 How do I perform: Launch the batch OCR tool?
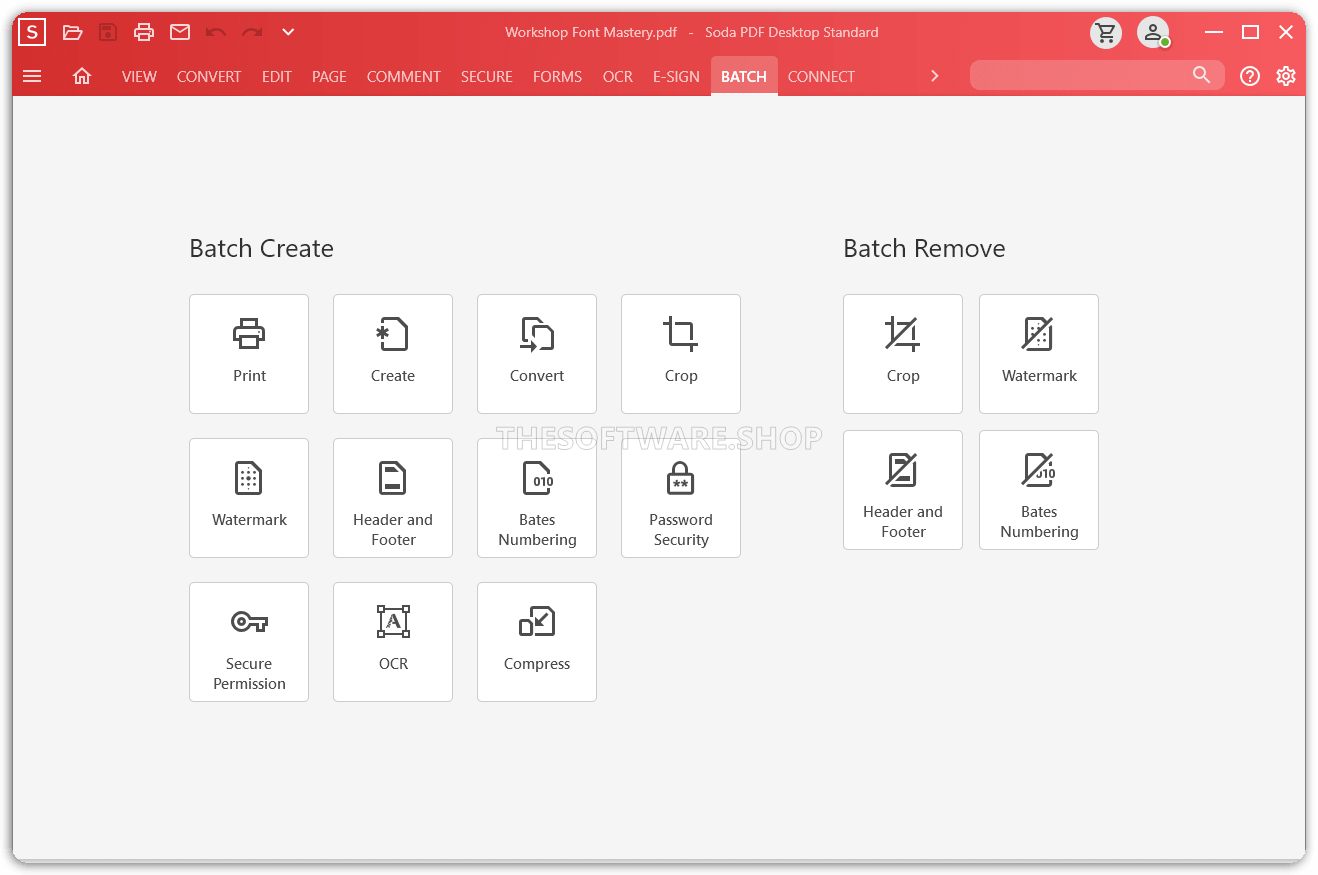coord(393,641)
